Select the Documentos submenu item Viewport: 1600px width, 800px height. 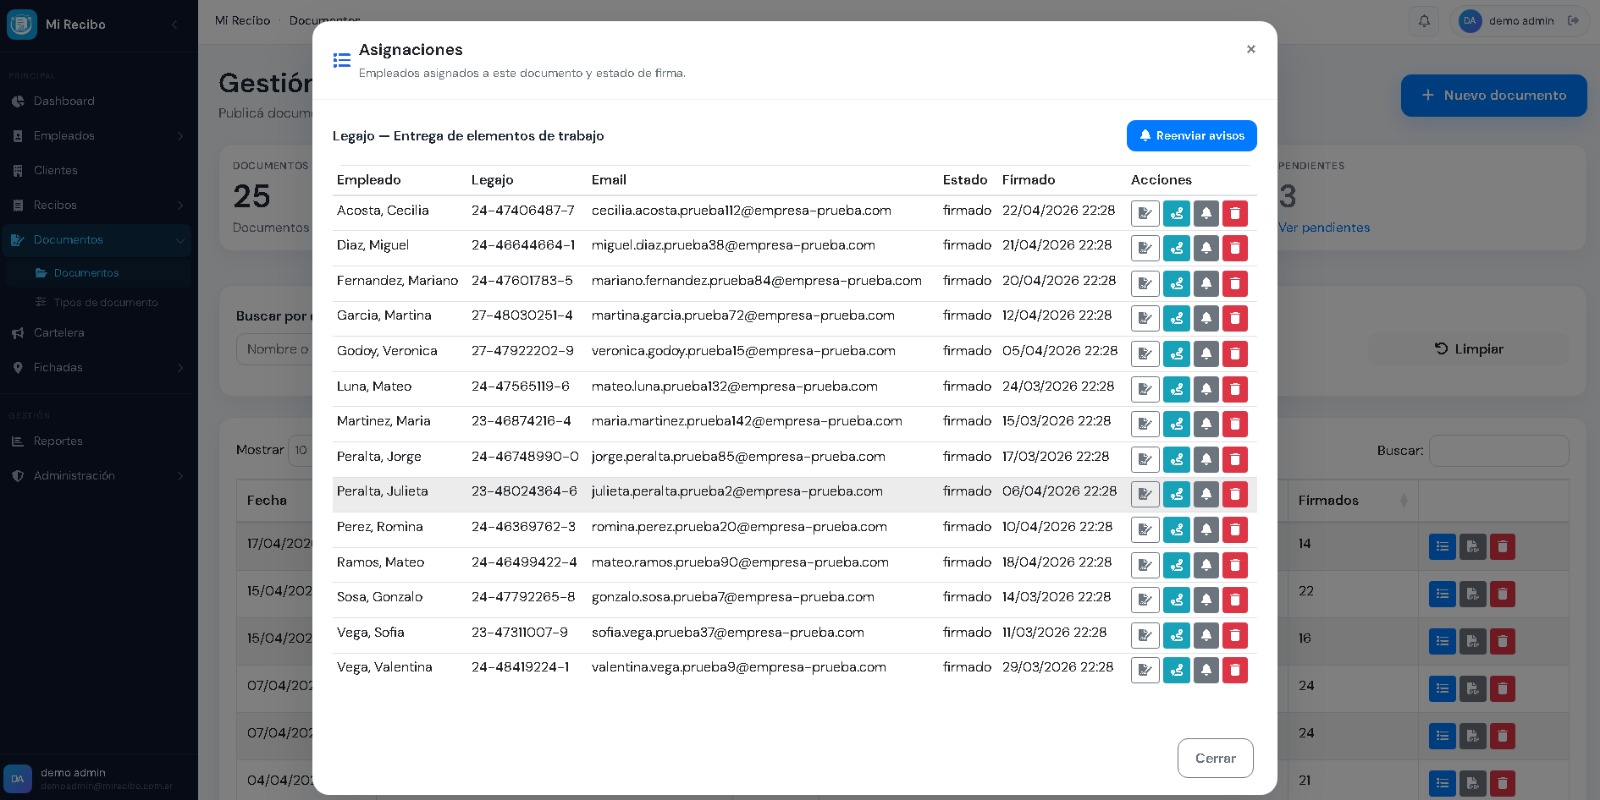click(98, 273)
